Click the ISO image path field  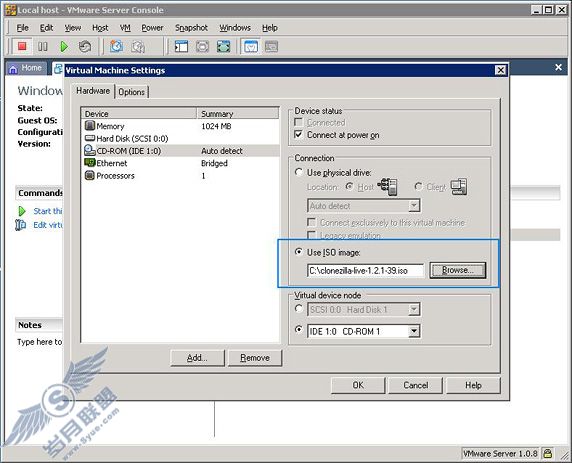tap(366, 271)
